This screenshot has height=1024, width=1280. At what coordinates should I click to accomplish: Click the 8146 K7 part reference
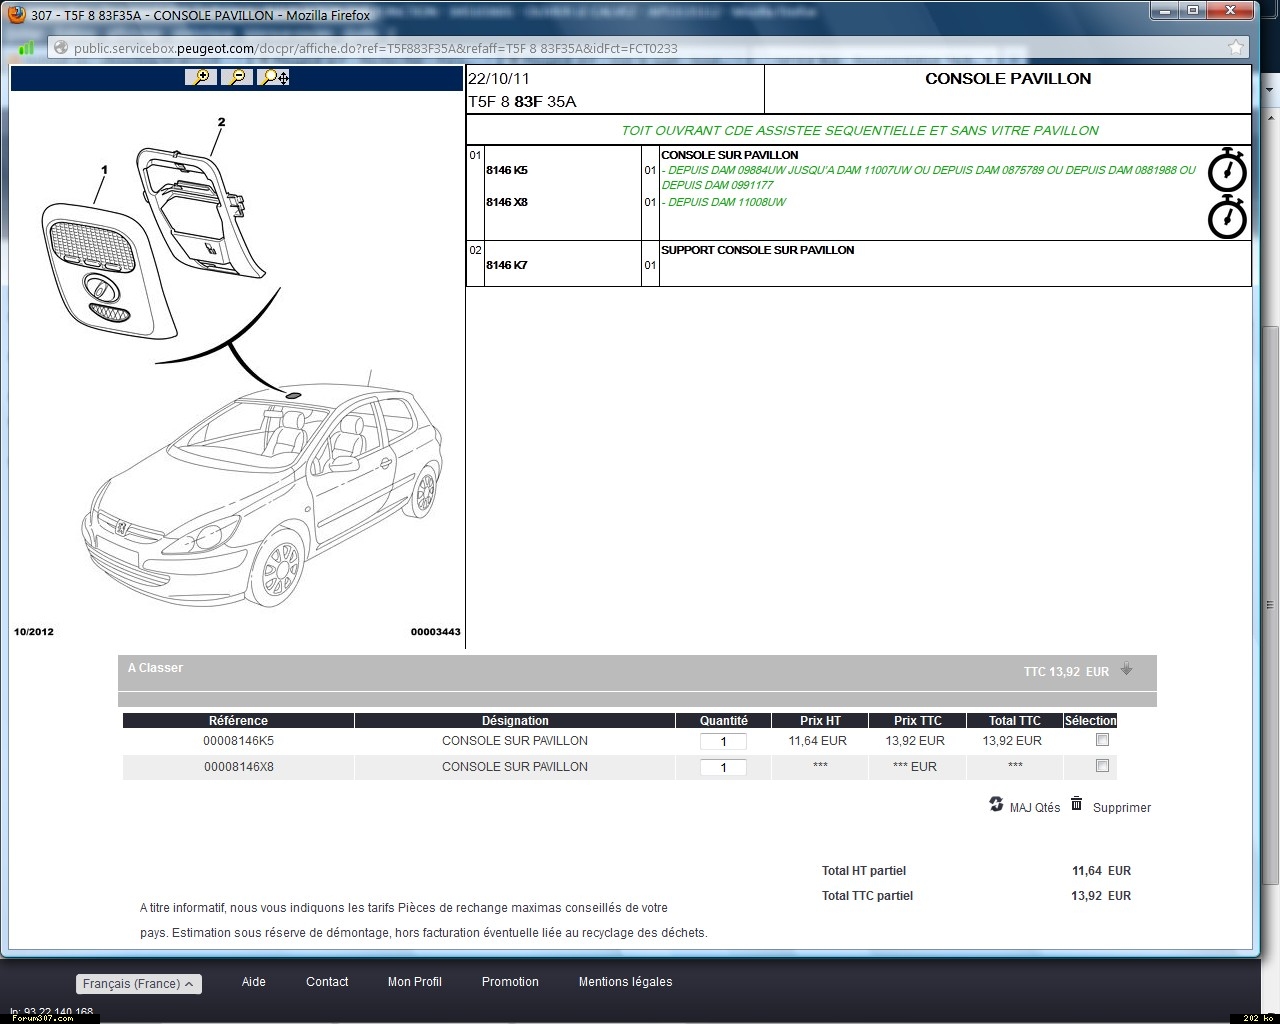point(507,265)
